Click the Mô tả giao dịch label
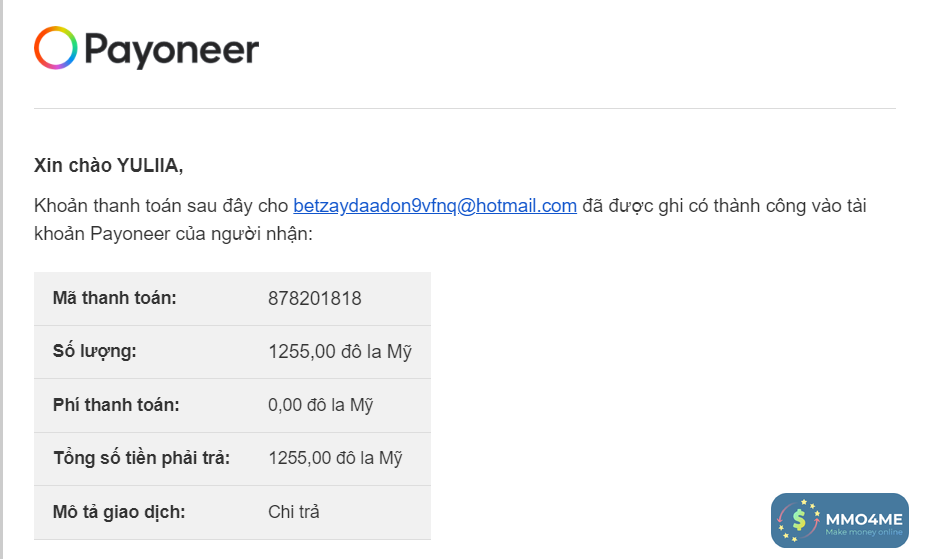 pos(119,512)
